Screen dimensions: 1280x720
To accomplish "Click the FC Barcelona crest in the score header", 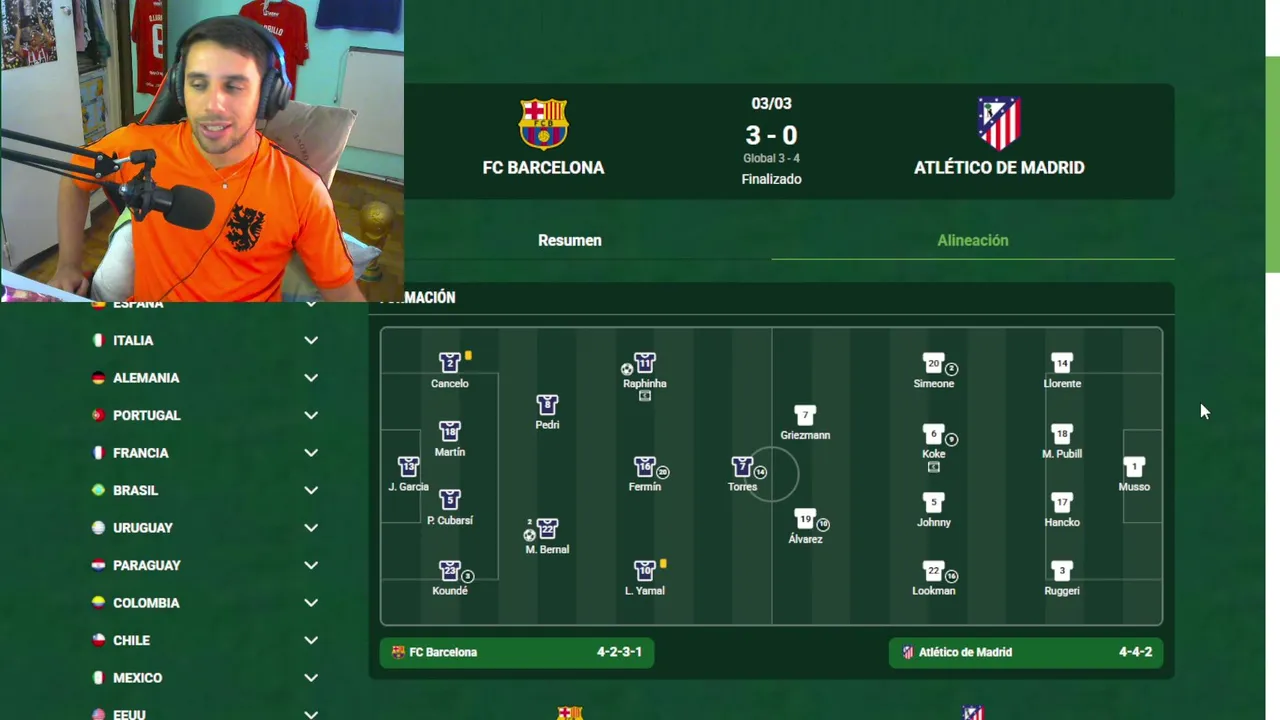I will pos(544,124).
